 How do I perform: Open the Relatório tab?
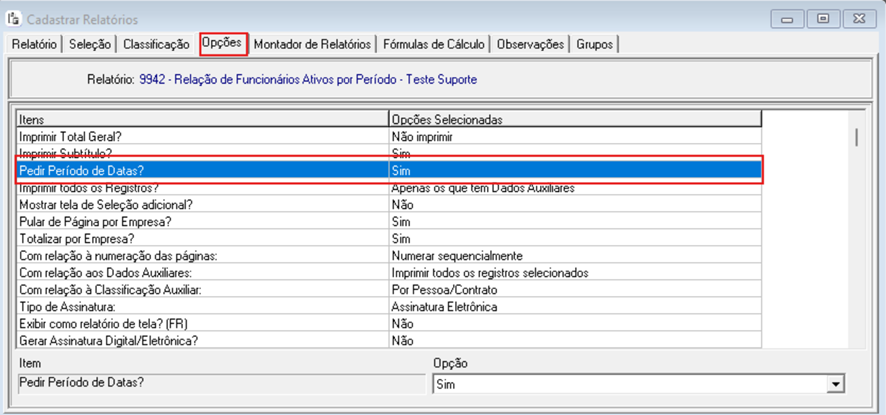pyautogui.click(x=34, y=44)
